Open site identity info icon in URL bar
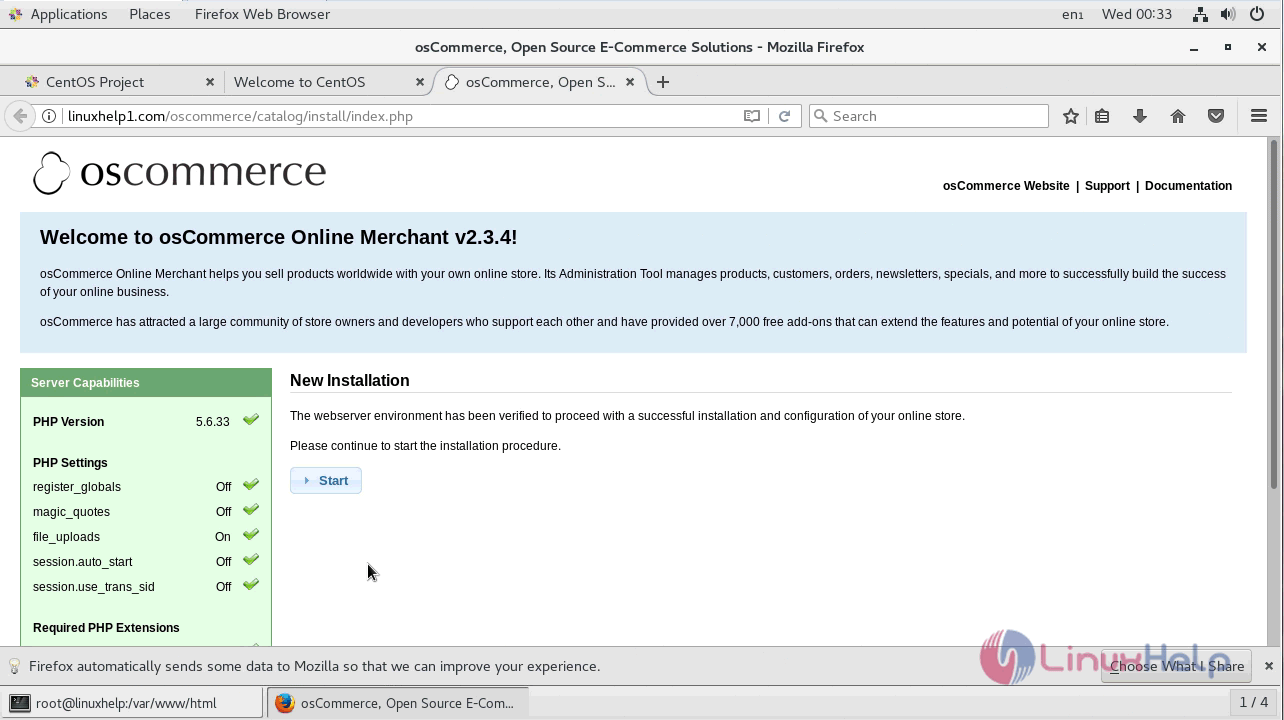 [x=48, y=116]
